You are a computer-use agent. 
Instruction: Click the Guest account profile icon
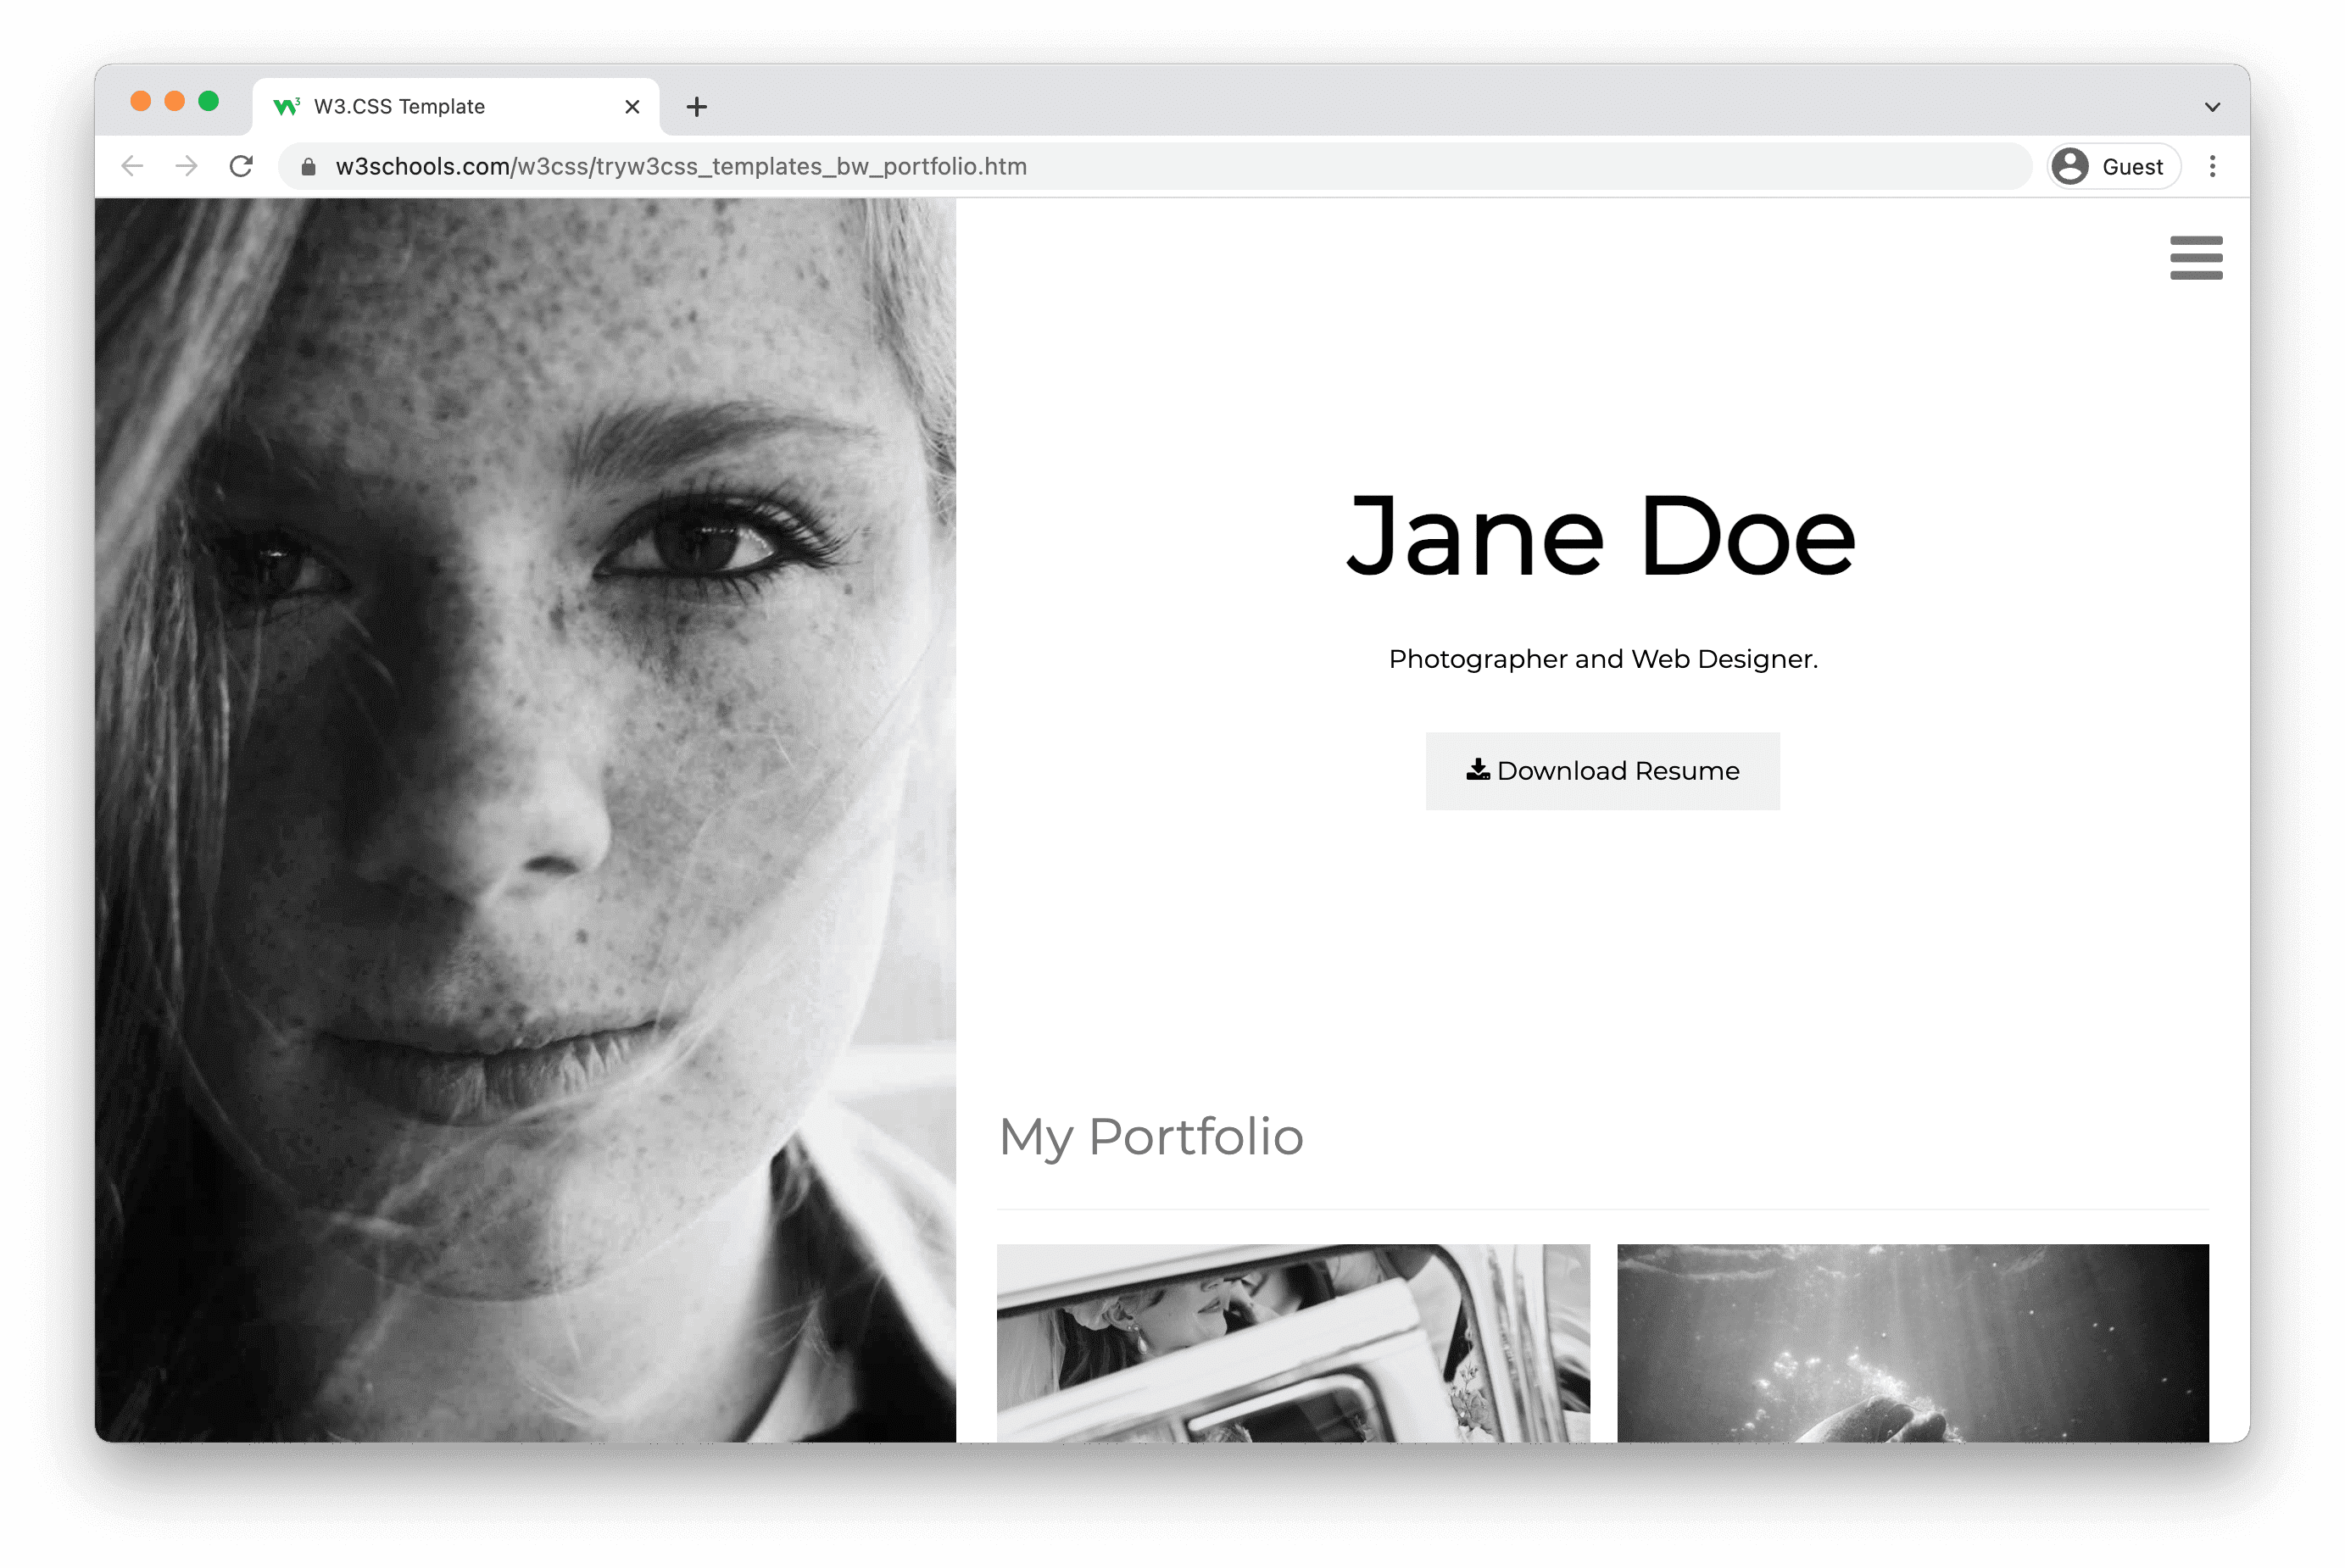[x=2070, y=166]
